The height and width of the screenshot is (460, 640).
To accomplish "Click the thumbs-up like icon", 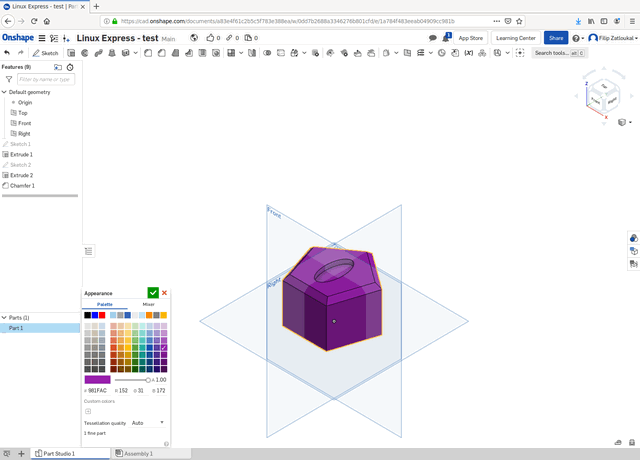I will [x=210, y=38].
